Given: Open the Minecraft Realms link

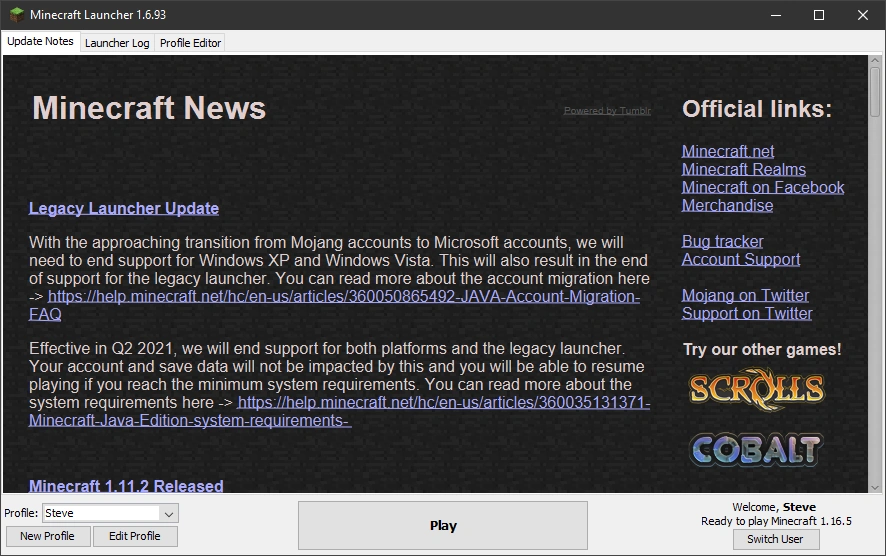Looking at the screenshot, I should click(x=744, y=170).
